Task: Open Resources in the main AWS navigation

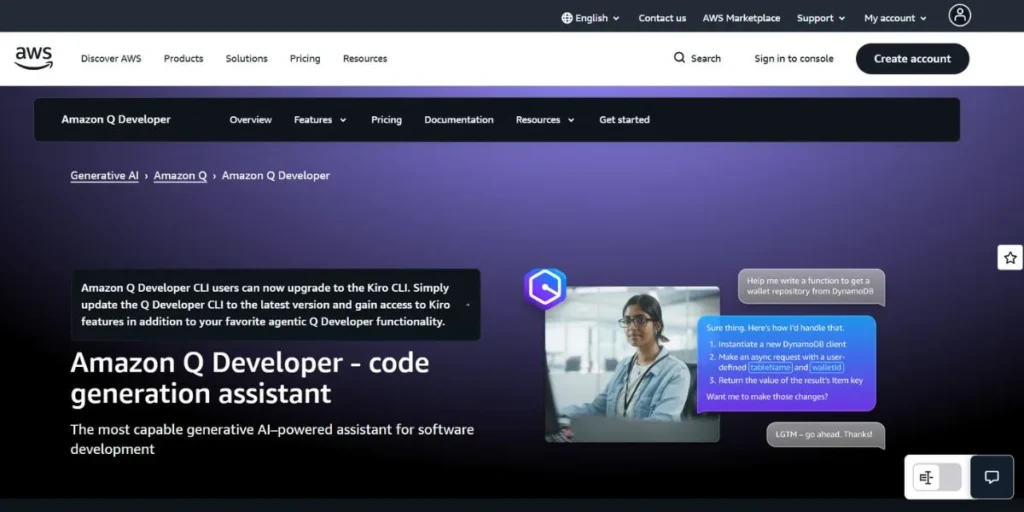Action: [365, 58]
